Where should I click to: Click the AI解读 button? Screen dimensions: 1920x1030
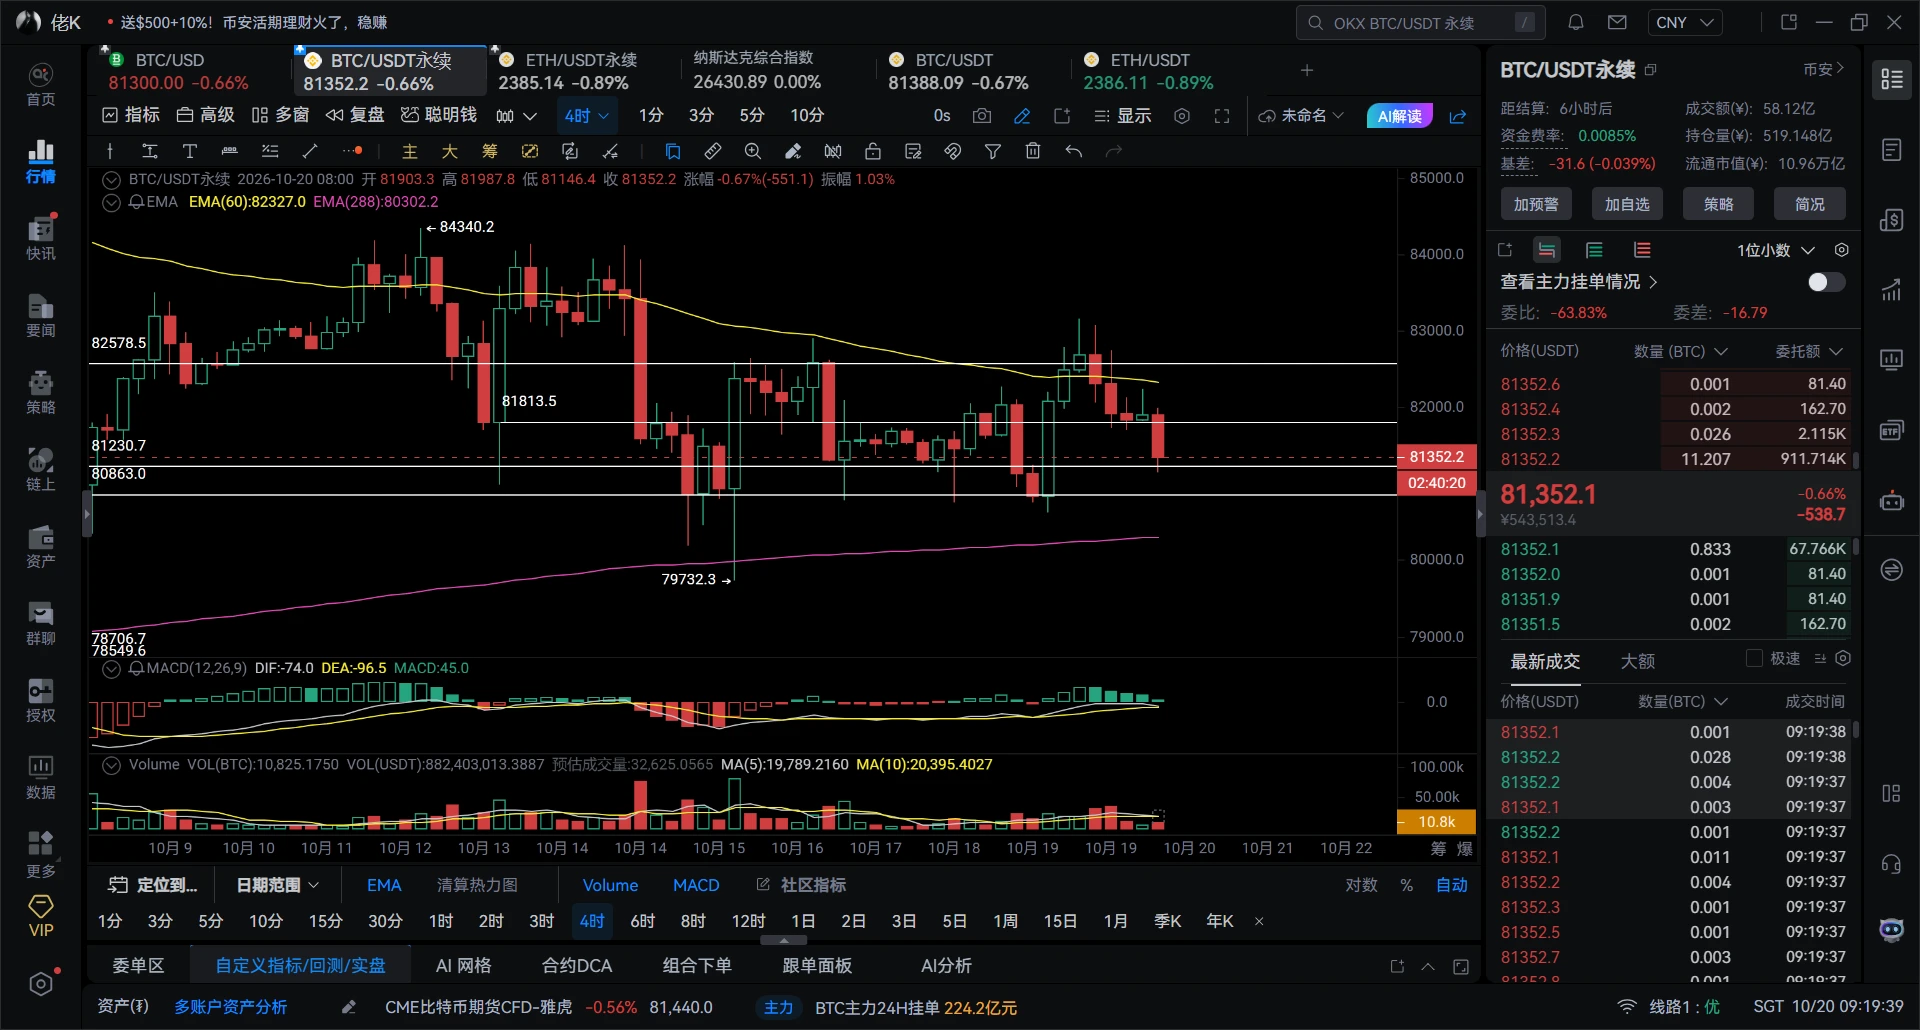[x=1399, y=116]
